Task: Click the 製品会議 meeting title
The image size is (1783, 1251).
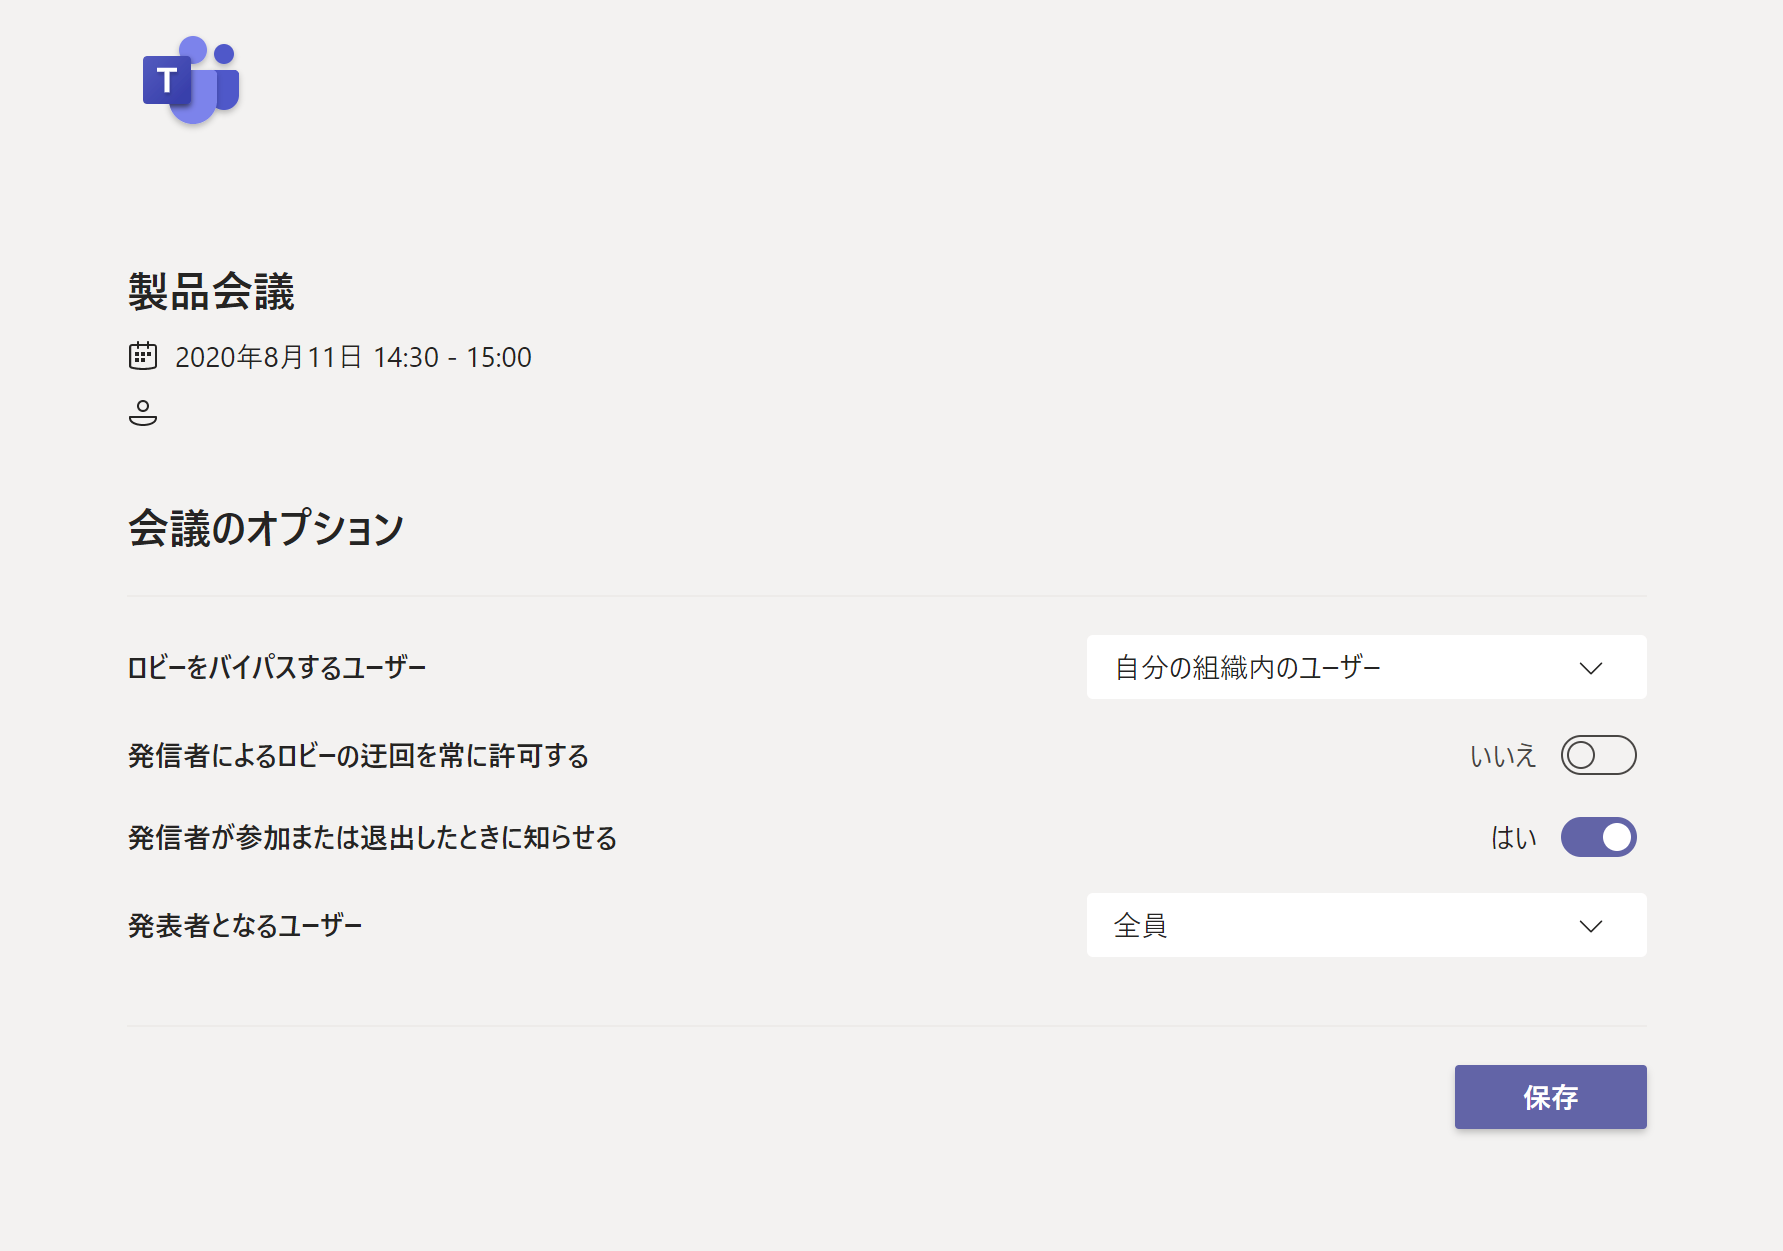Action: (211, 292)
